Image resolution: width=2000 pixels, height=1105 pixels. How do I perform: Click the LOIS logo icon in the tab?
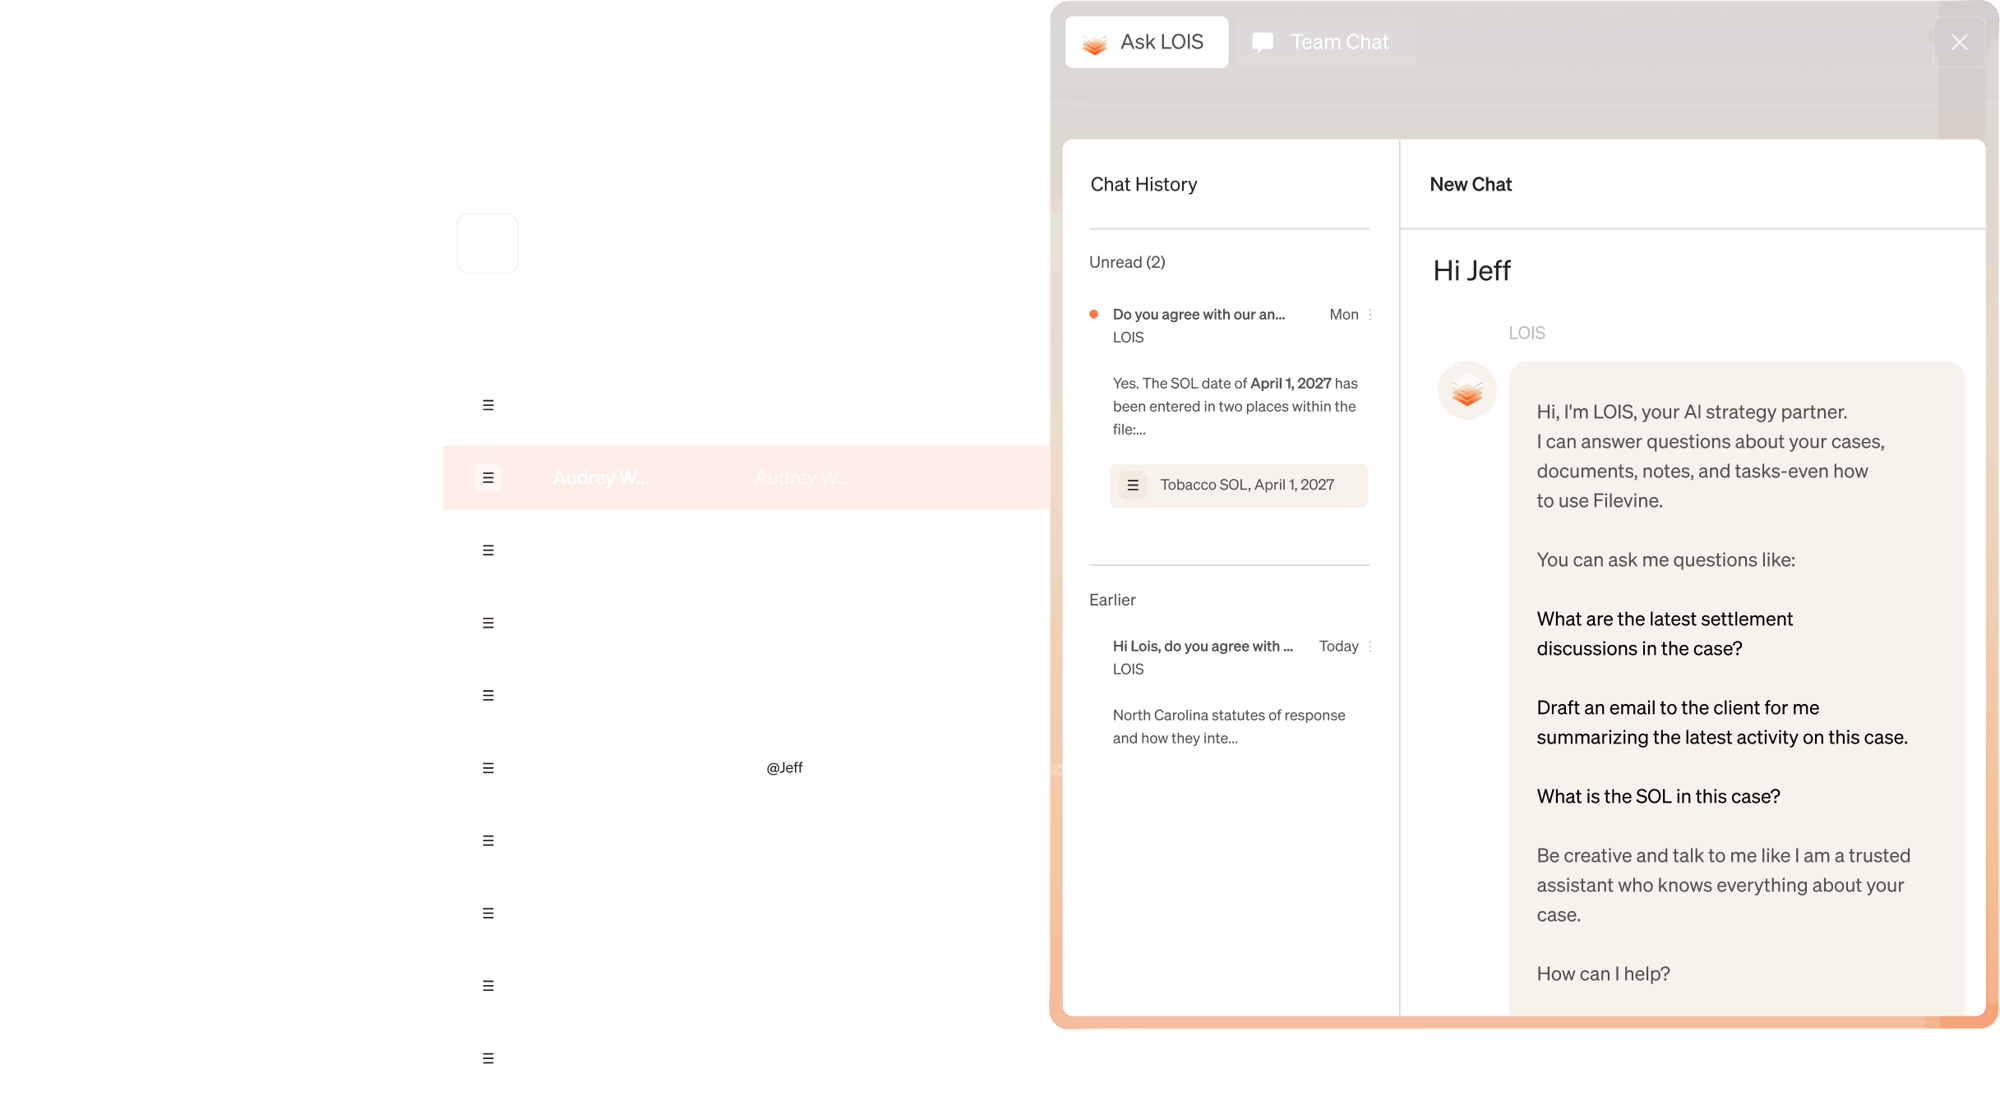1095,43
